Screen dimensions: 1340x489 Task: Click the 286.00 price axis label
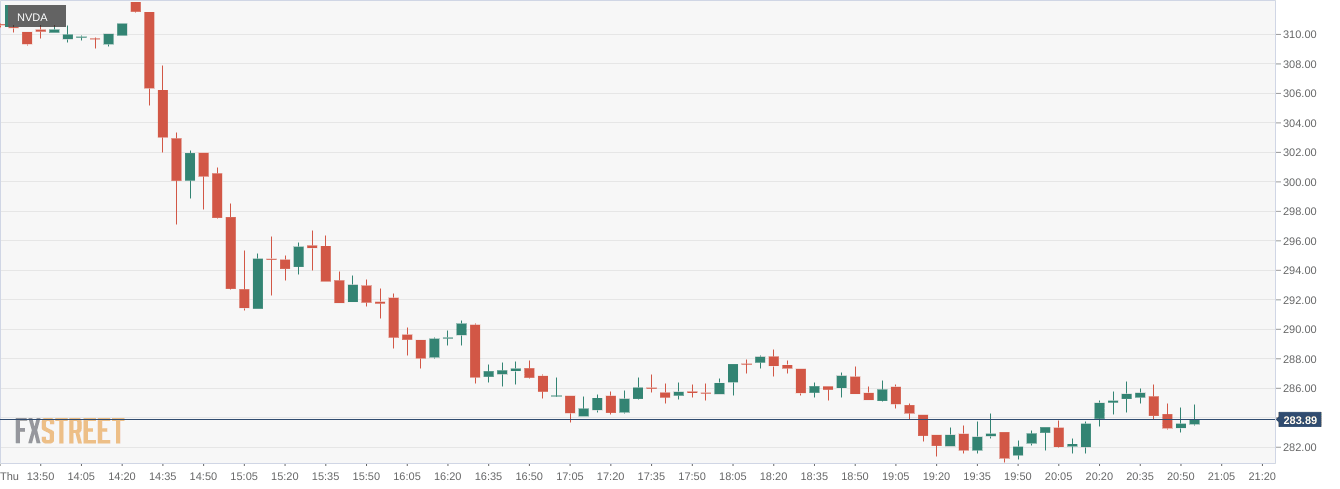point(1300,388)
